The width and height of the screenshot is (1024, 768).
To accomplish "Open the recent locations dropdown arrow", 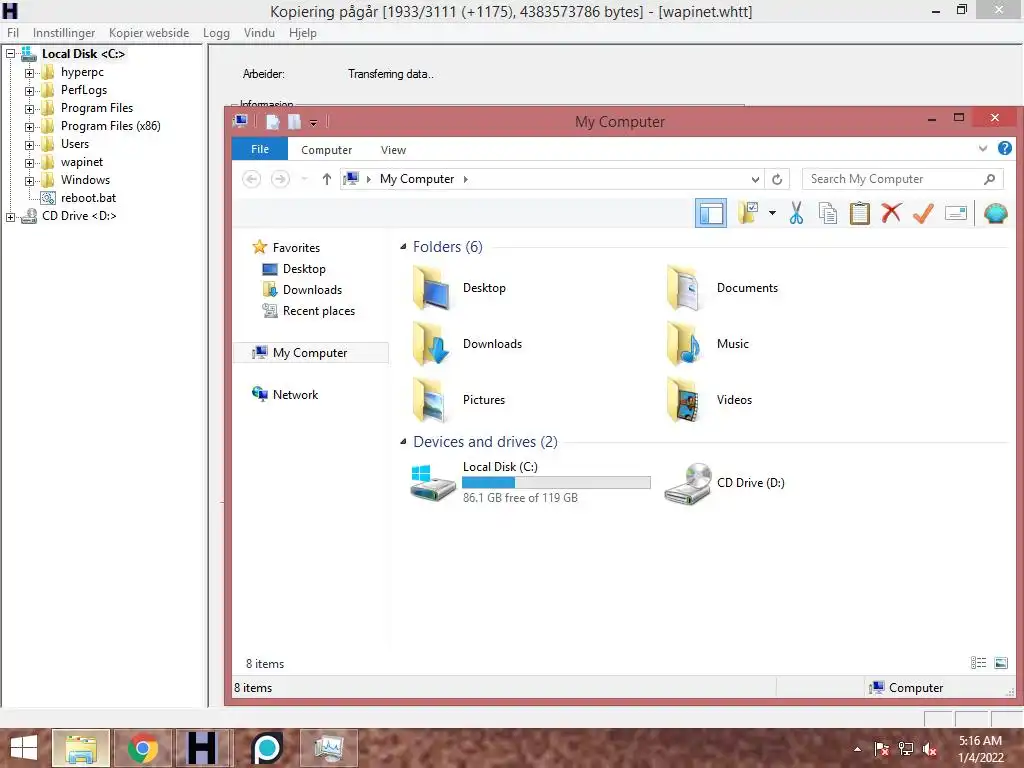I will click(x=304, y=179).
